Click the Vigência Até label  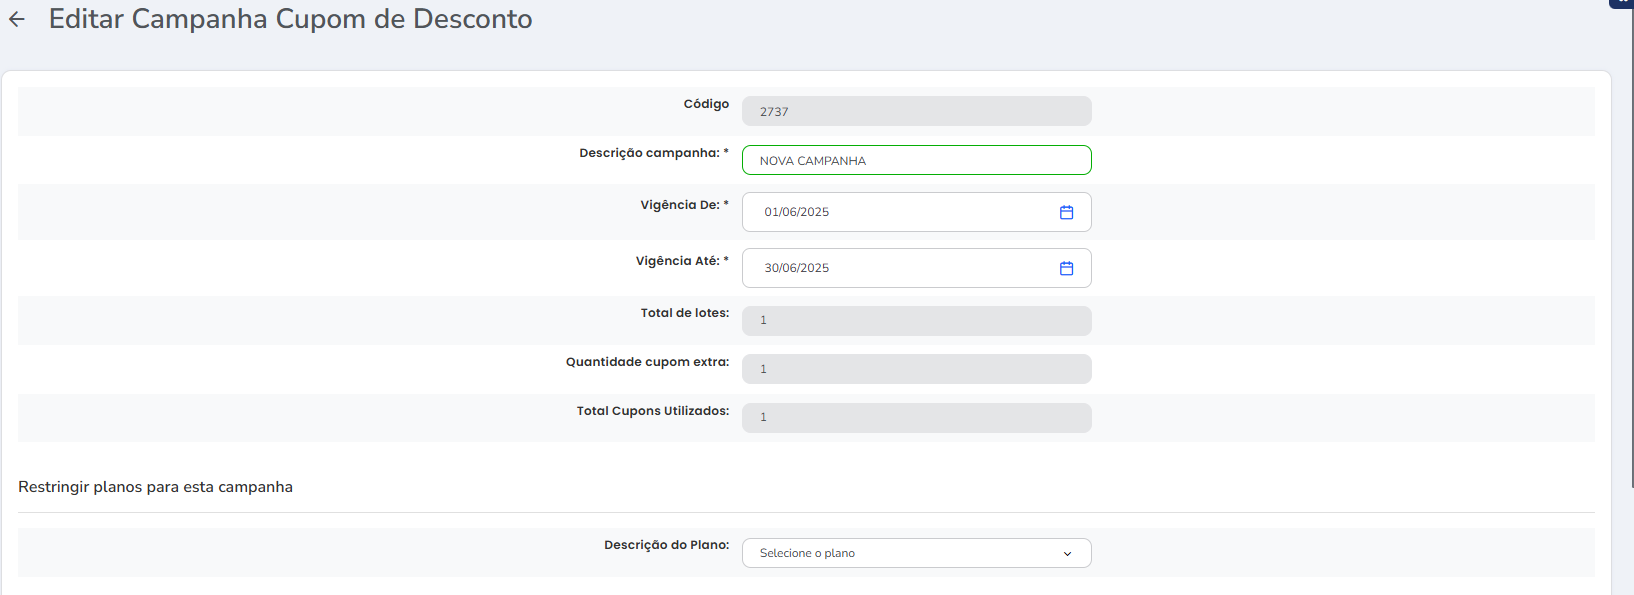click(x=682, y=261)
